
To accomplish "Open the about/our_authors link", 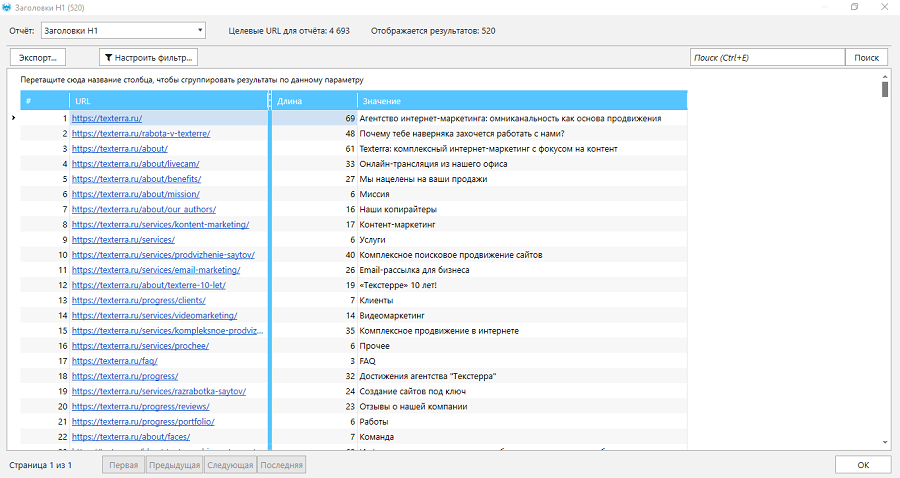I will click(143, 209).
